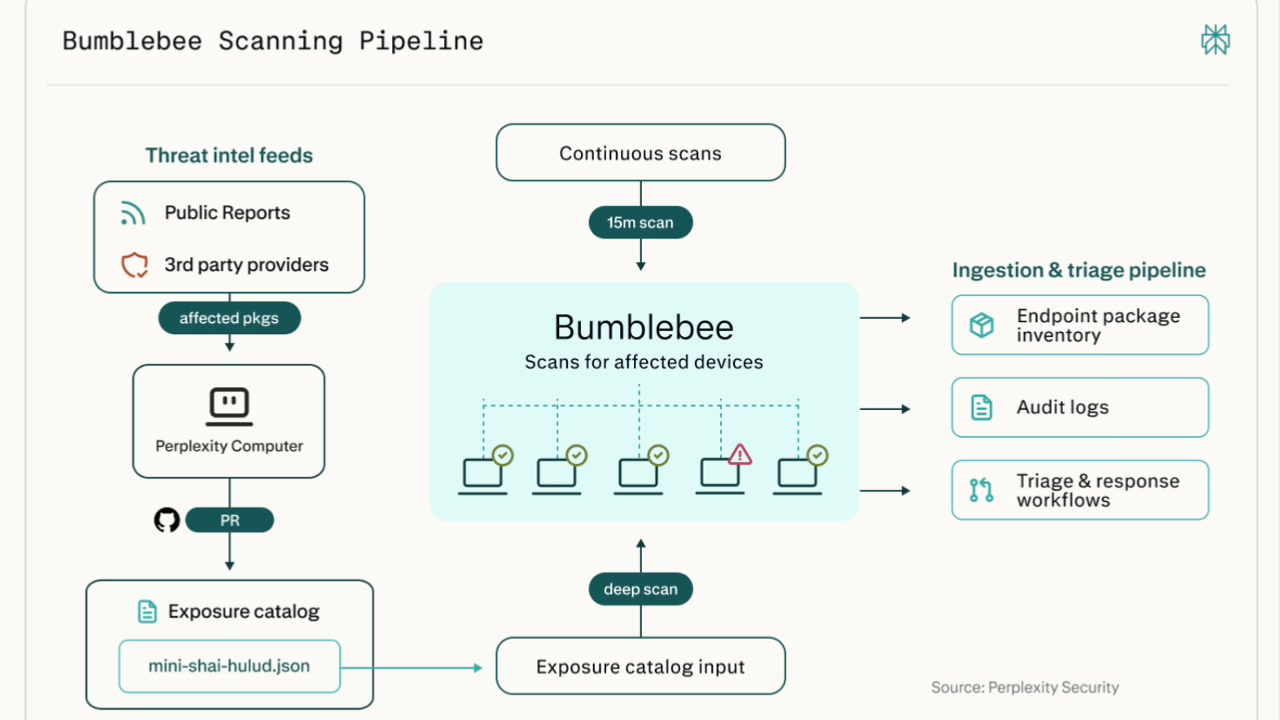
Task: Click the '3rd party providers' label
Action: coord(246,265)
